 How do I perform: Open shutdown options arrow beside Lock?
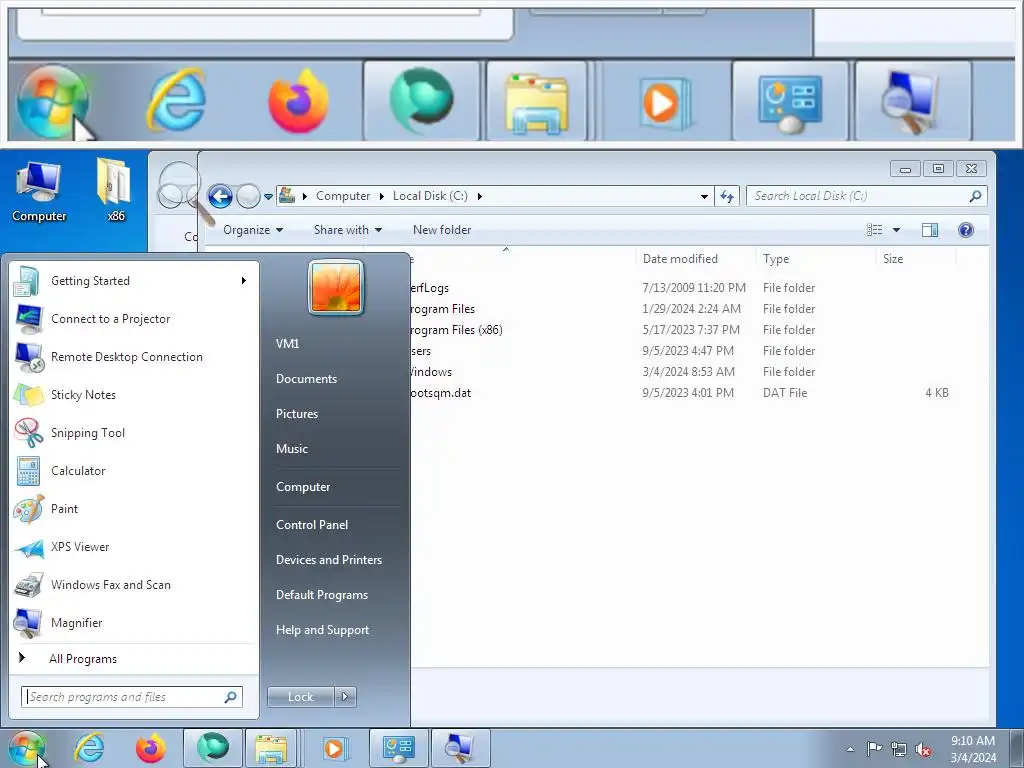tap(345, 697)
